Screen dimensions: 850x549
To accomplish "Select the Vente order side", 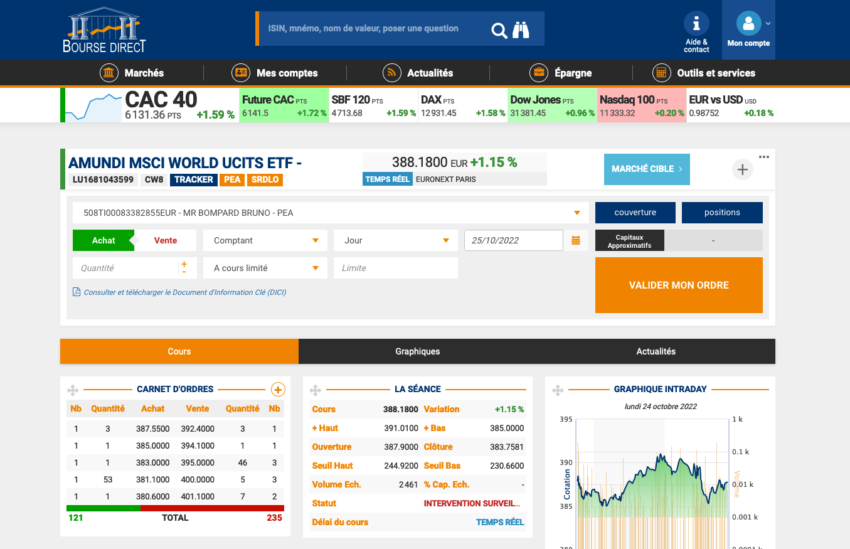I will pyautogui.click(x=165, y=241).
